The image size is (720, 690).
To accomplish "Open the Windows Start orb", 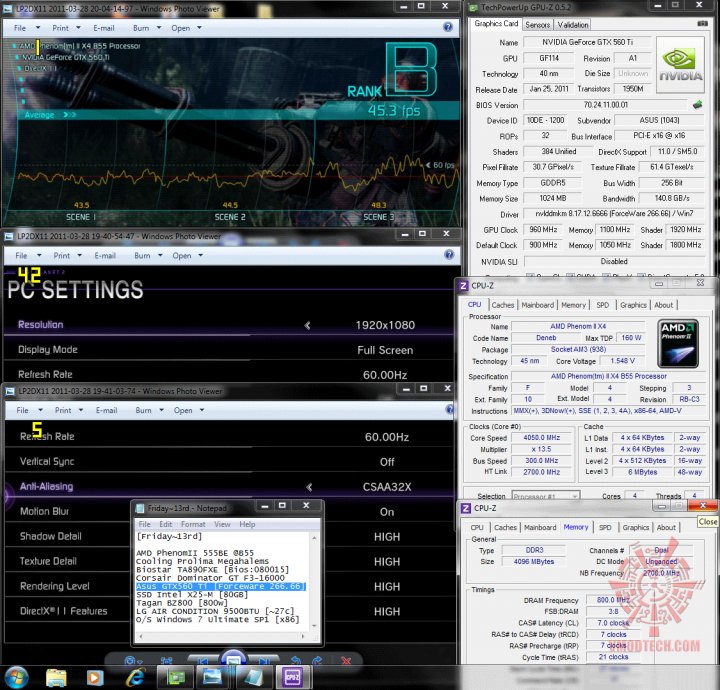I will (x=17, y=677).
